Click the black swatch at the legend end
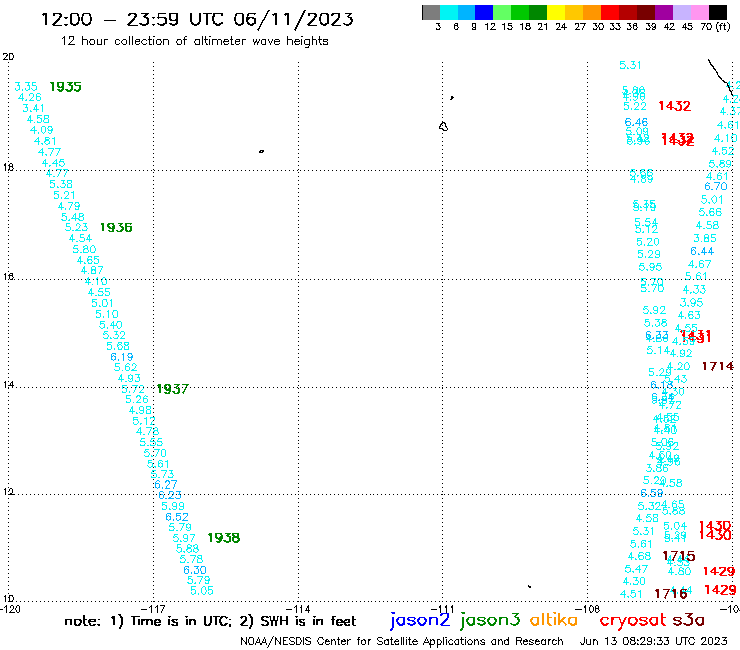Image resolution: width=740 pixels, height=650 pixels. [717, 12]
